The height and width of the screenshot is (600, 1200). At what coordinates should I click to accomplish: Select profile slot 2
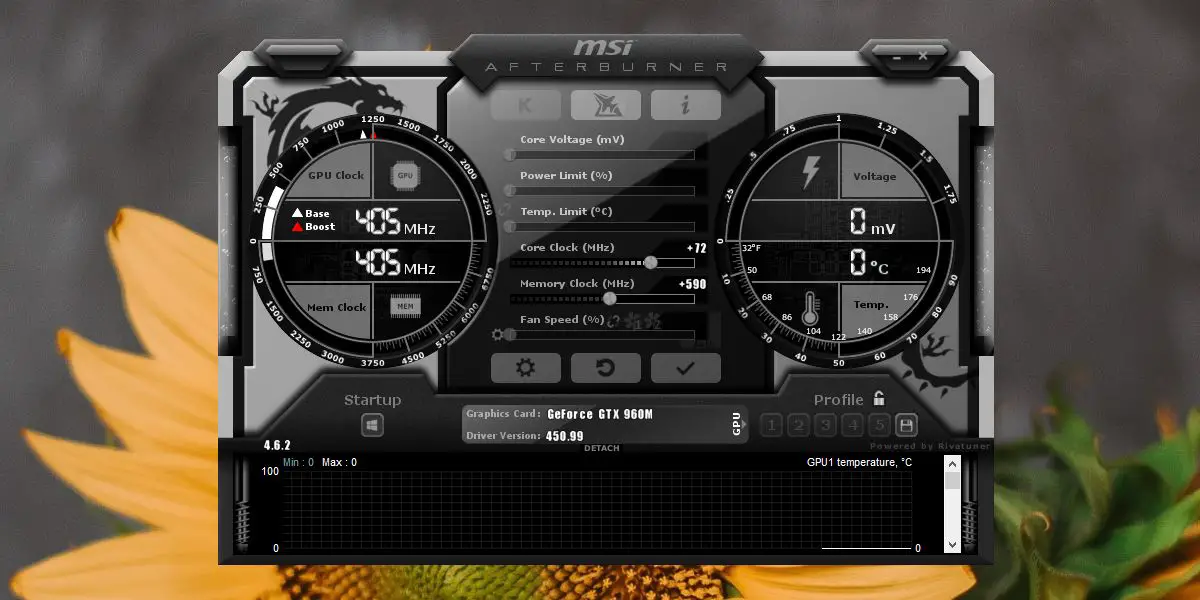(798, 426)
